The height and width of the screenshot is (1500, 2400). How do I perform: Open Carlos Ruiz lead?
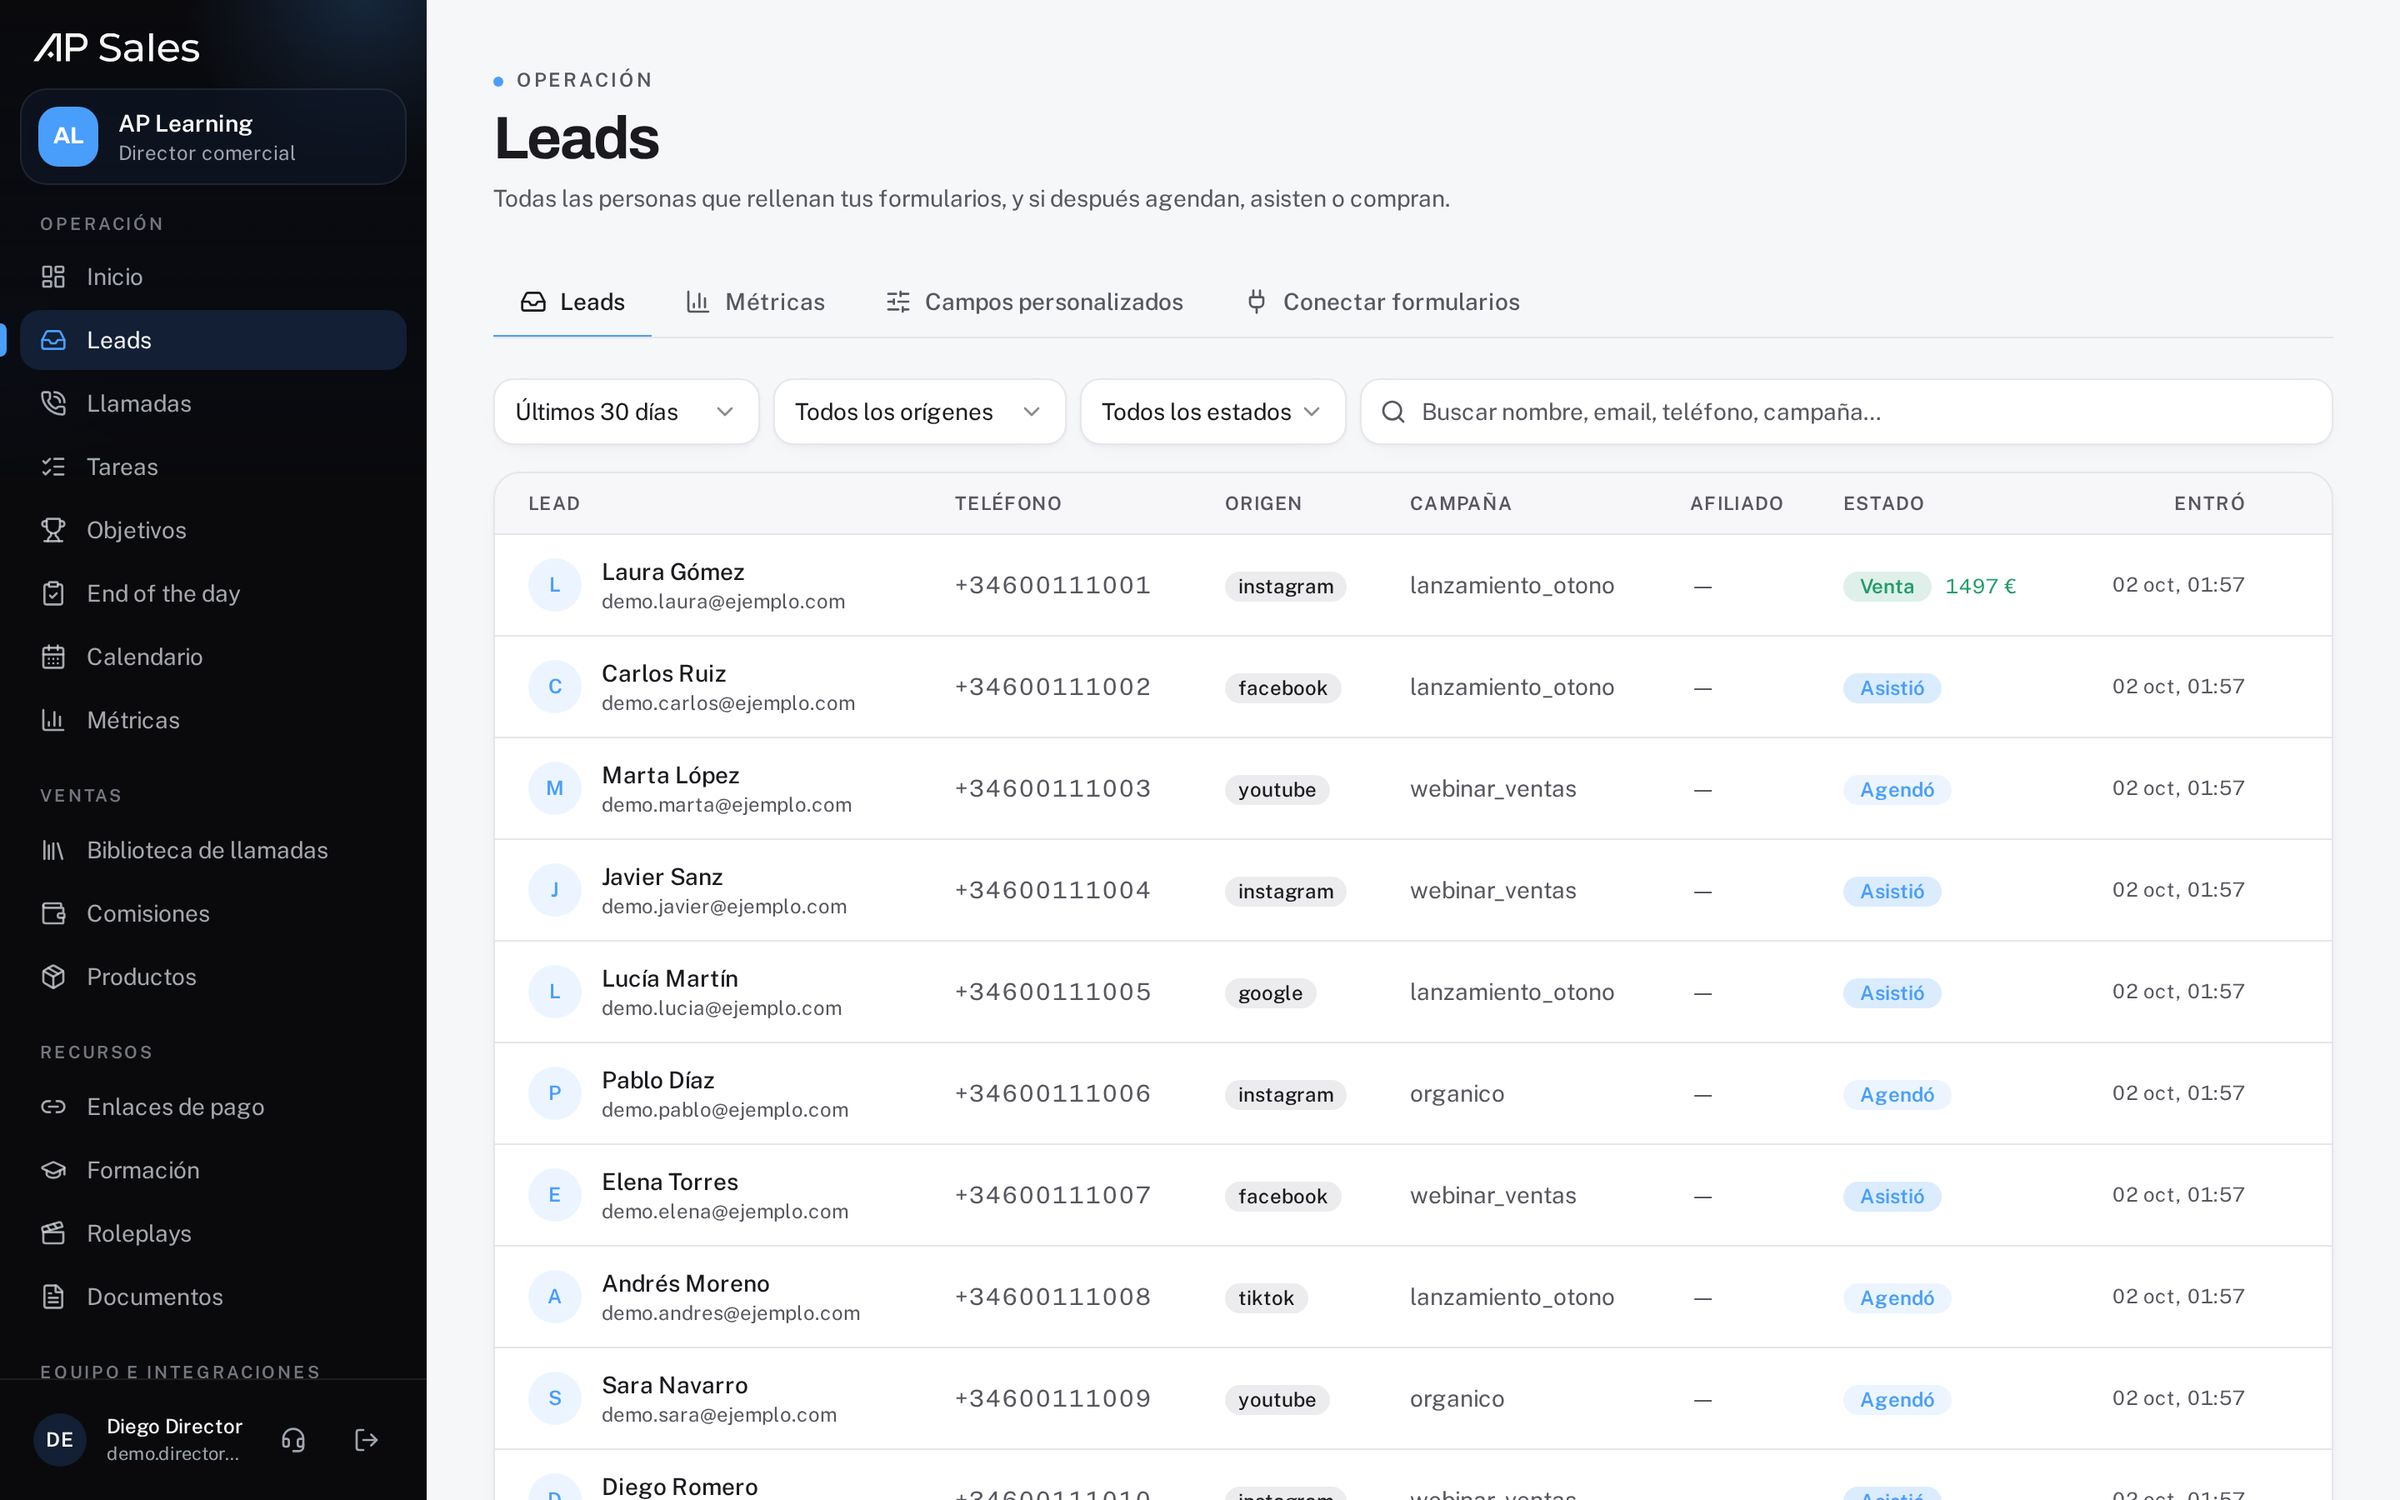coord(1412,687)
